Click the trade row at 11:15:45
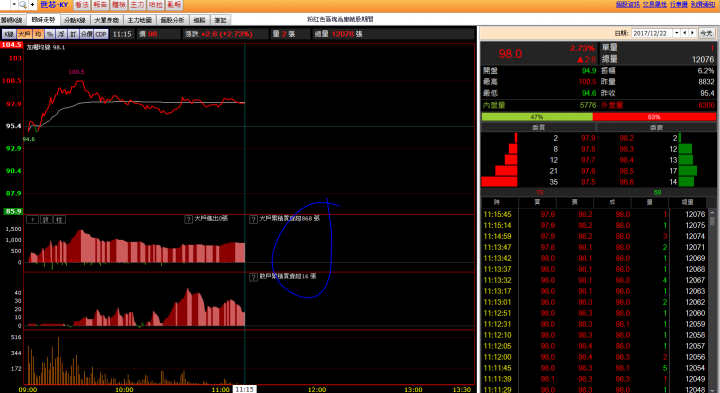This screenshot has height=393, width=720. 594,214
